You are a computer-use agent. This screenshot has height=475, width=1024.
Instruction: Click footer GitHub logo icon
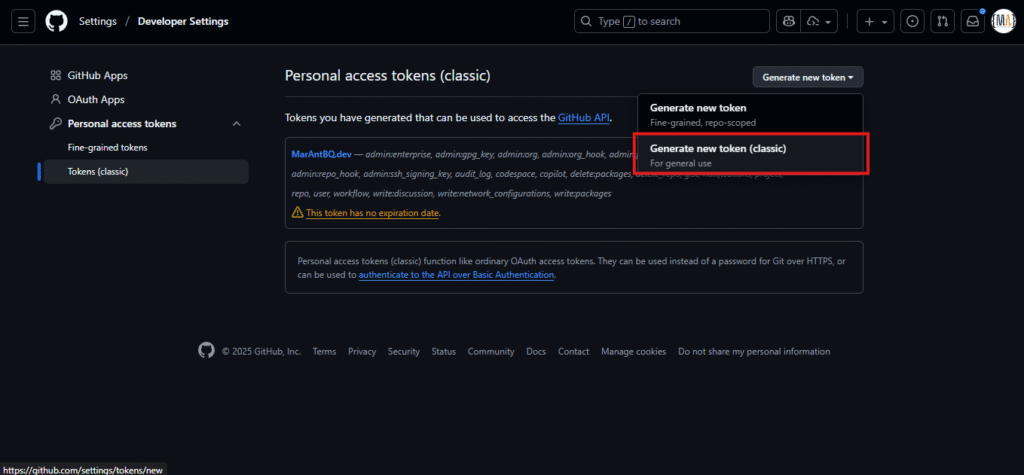(x=206, y=351)
